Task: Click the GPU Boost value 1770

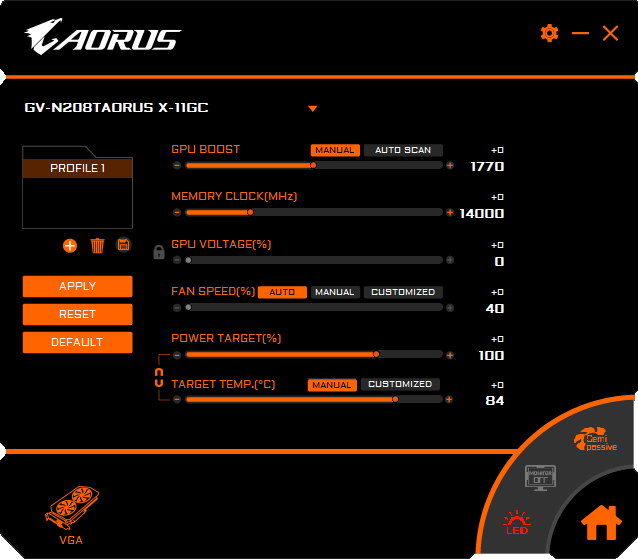Action: coord(487,167)
